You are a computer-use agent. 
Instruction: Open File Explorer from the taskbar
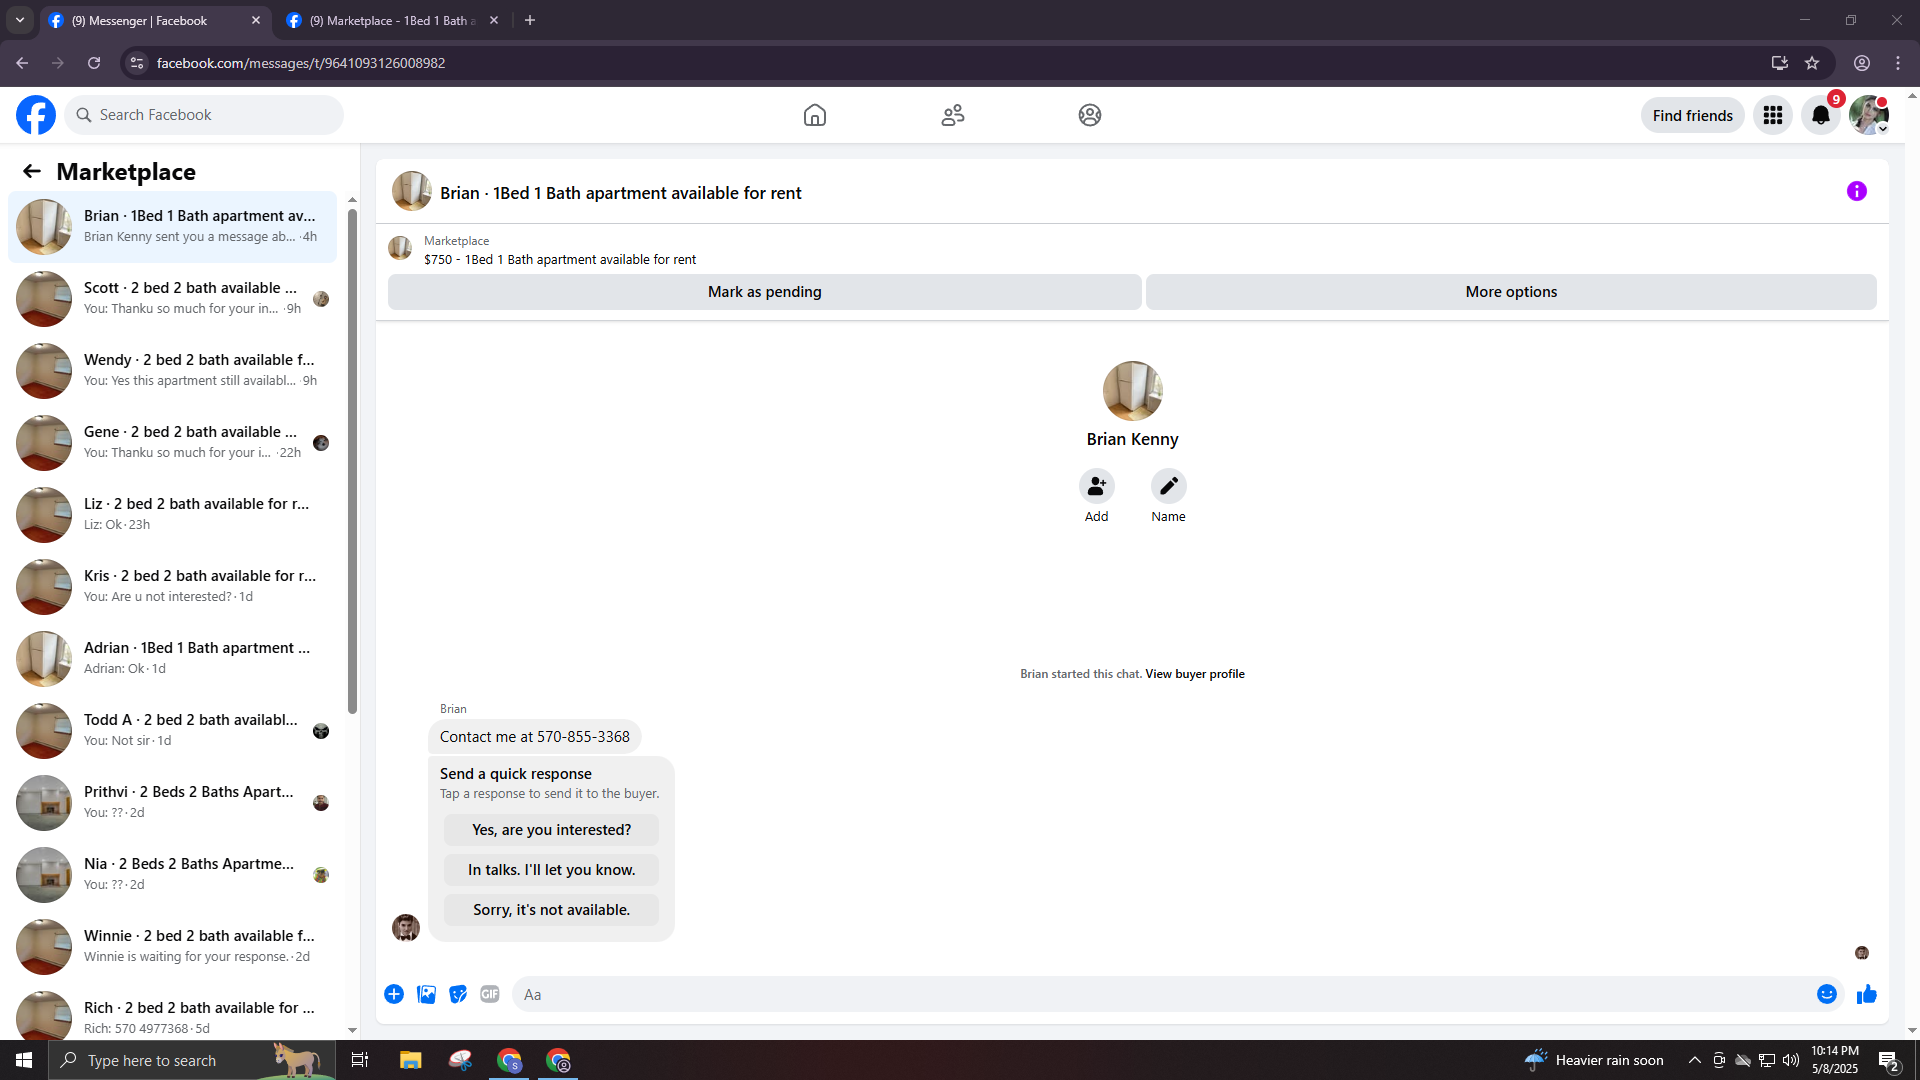click(411, 1060)
